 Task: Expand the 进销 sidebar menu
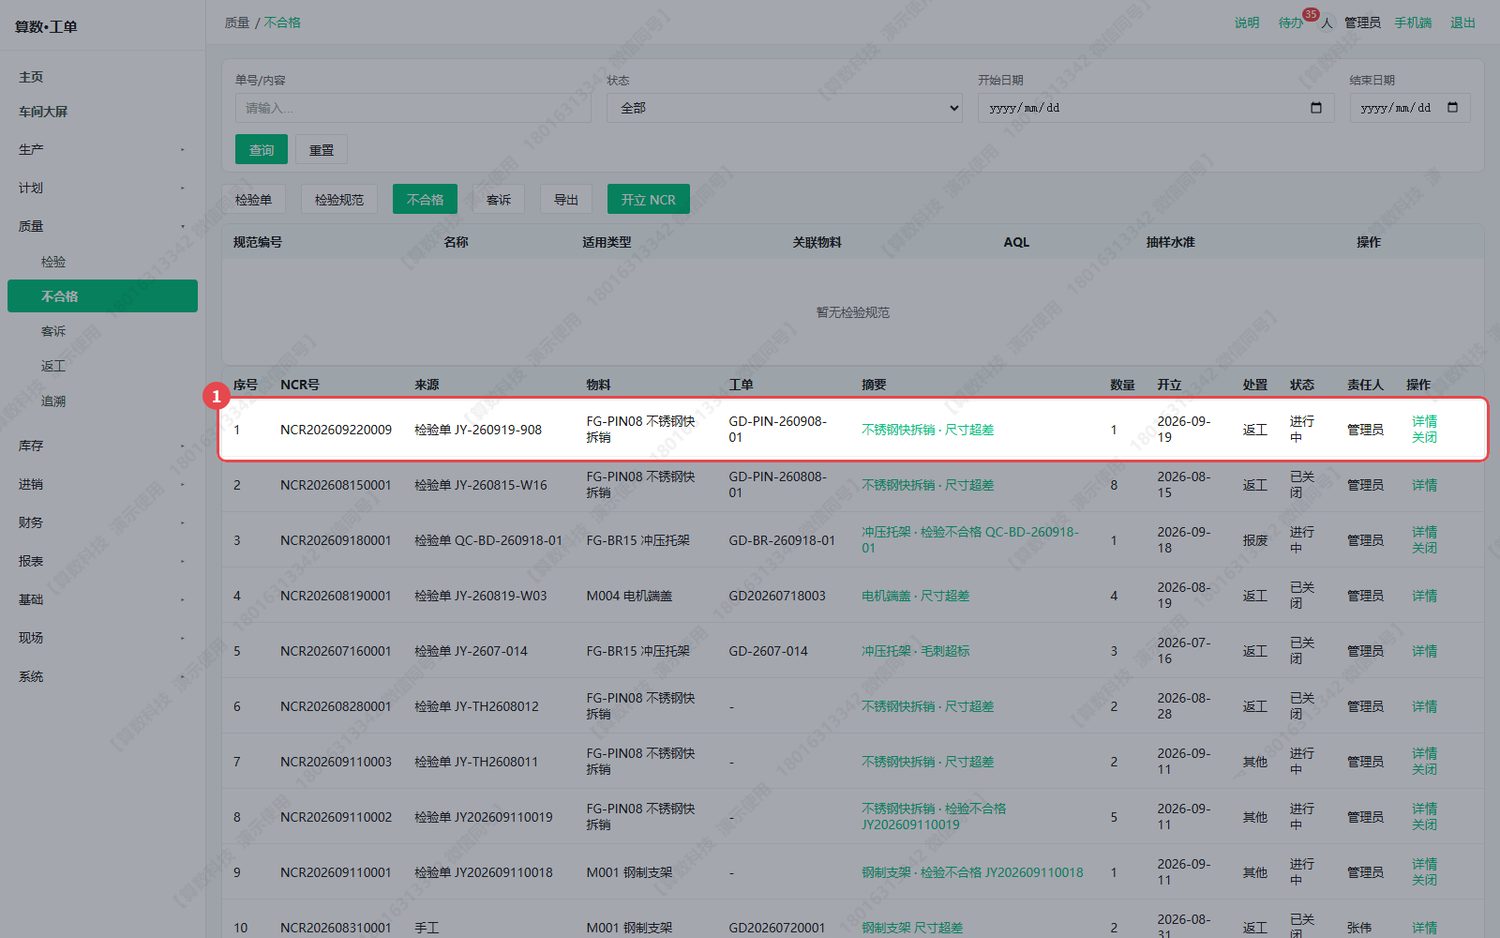(x=102, y=484)
